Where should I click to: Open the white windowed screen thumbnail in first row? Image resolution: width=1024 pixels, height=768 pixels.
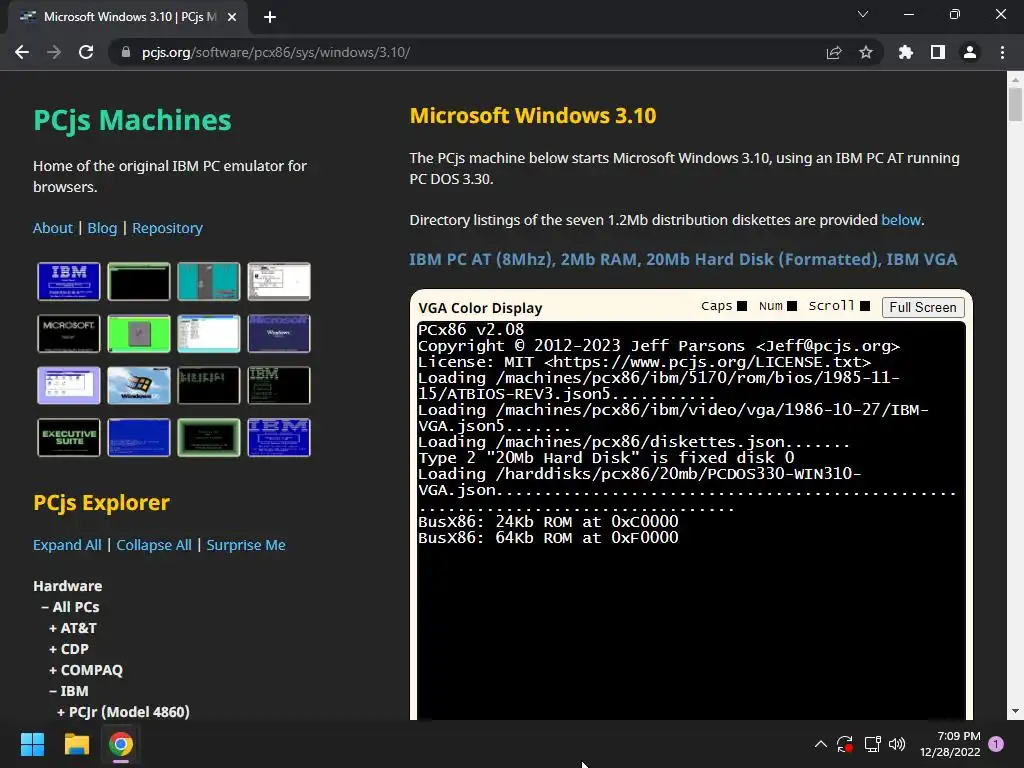(279, 281)
